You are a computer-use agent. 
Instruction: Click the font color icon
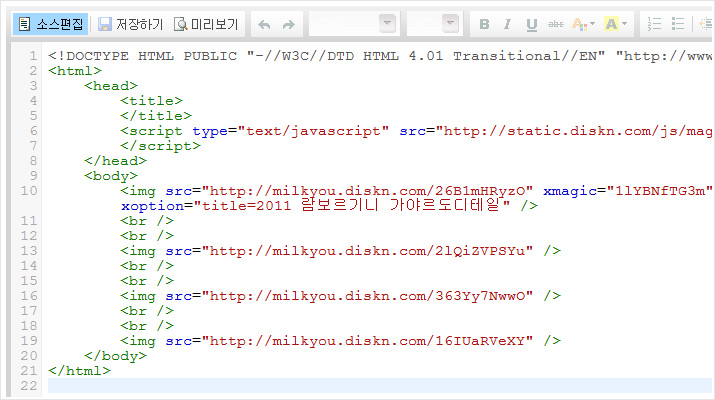(x=579, y=24)
